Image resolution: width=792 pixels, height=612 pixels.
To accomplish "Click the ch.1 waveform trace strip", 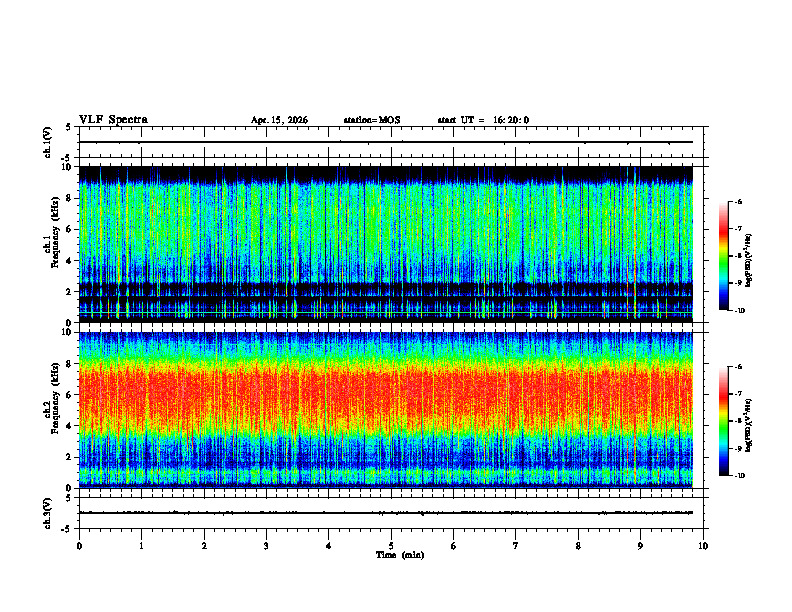I will pos(391,142).
